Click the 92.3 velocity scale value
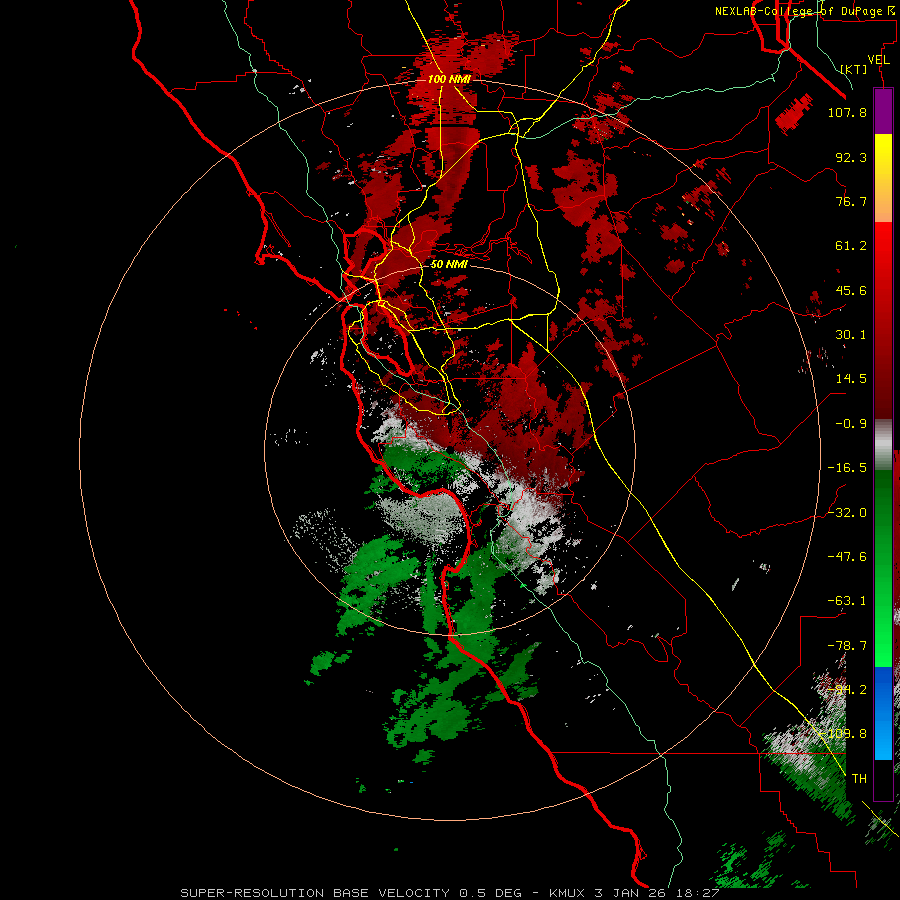This screenshot has height=900, width=900. point(851,157)
